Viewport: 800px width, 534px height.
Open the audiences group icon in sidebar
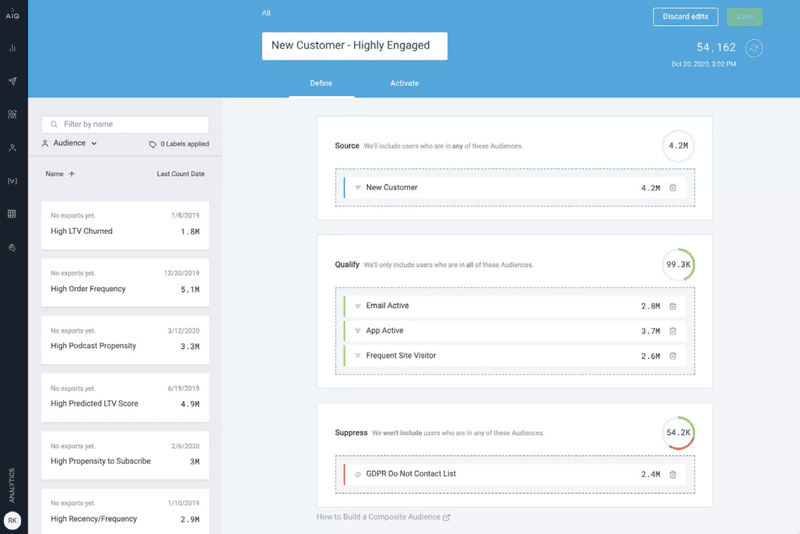[12, 114]
